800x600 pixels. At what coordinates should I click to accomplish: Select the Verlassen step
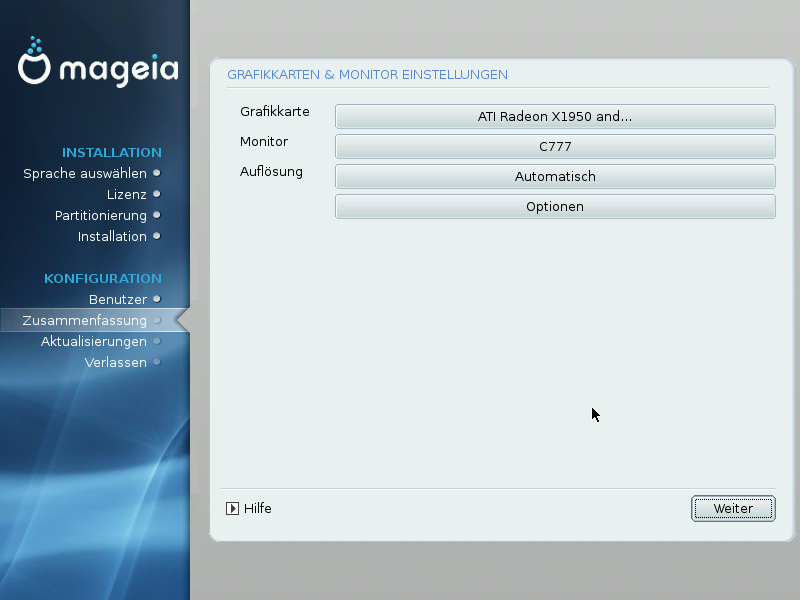tap(115, 362)
